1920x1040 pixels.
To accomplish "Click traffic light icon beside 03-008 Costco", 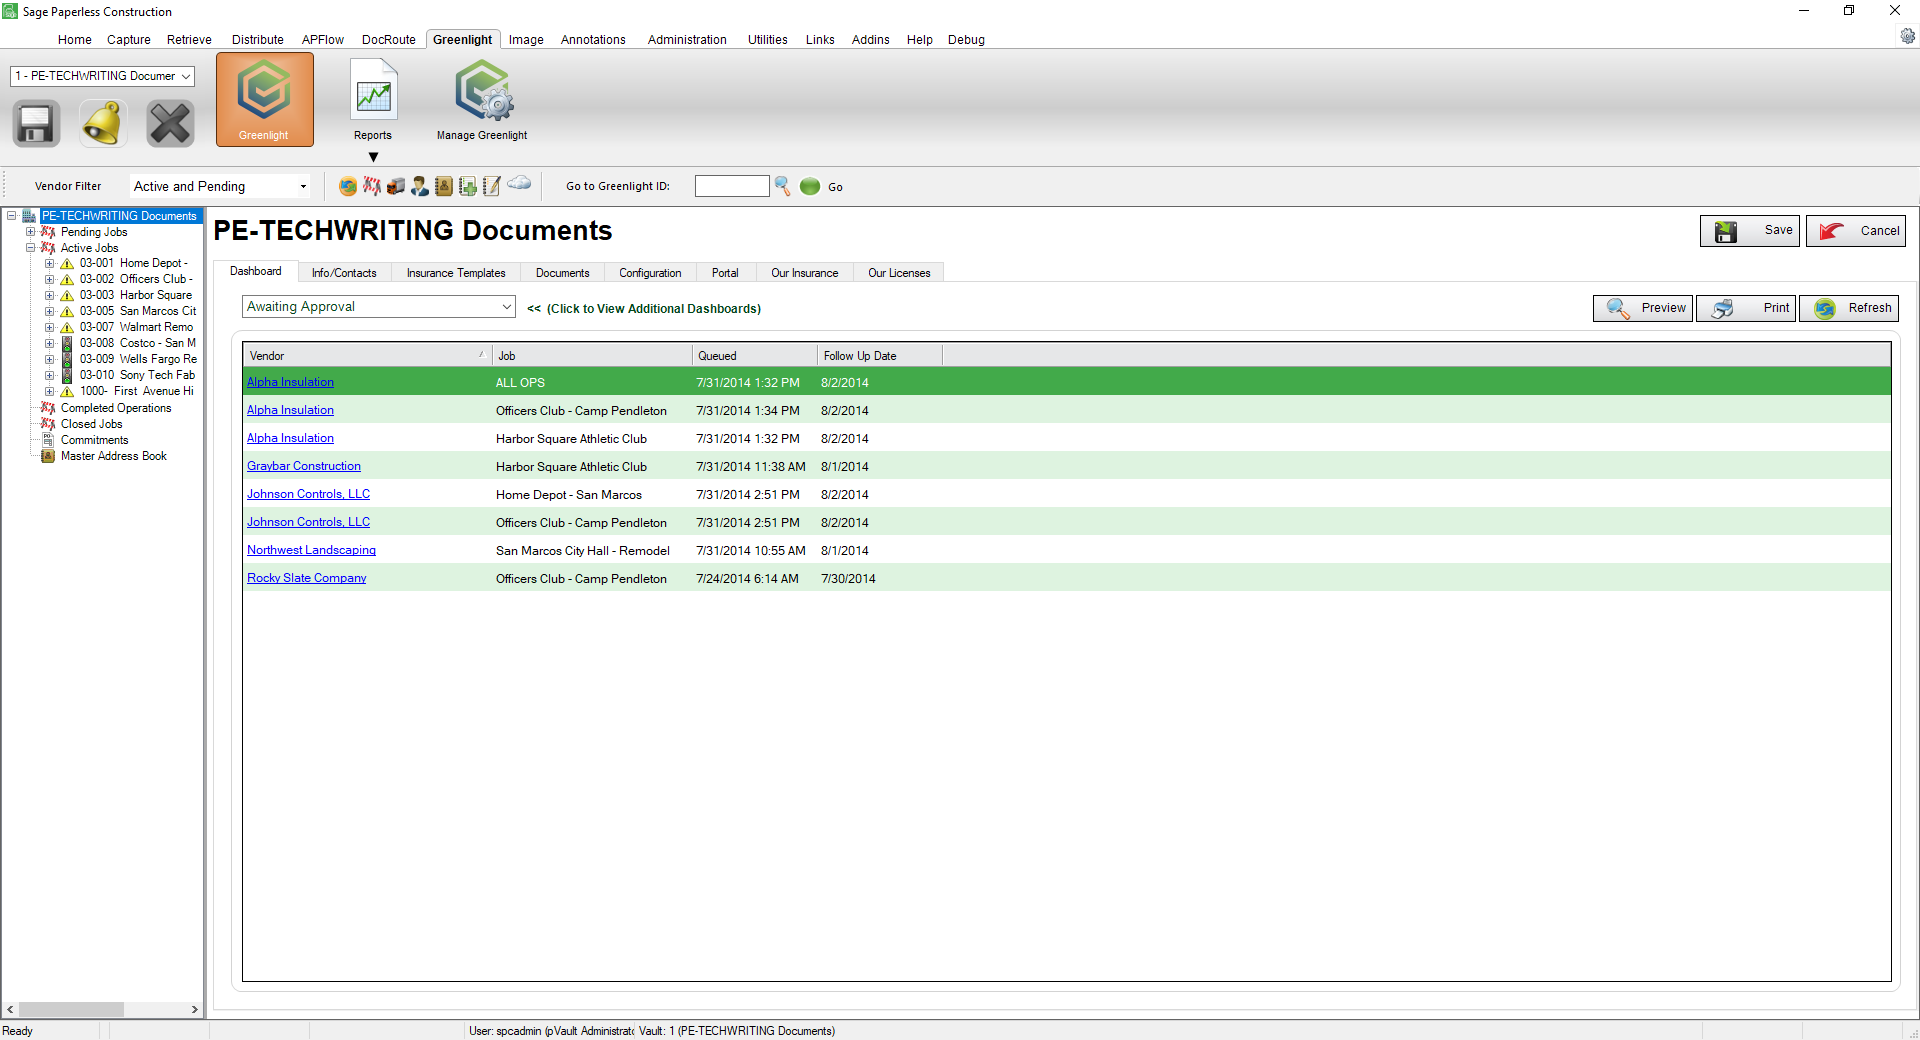I will 67,343.
